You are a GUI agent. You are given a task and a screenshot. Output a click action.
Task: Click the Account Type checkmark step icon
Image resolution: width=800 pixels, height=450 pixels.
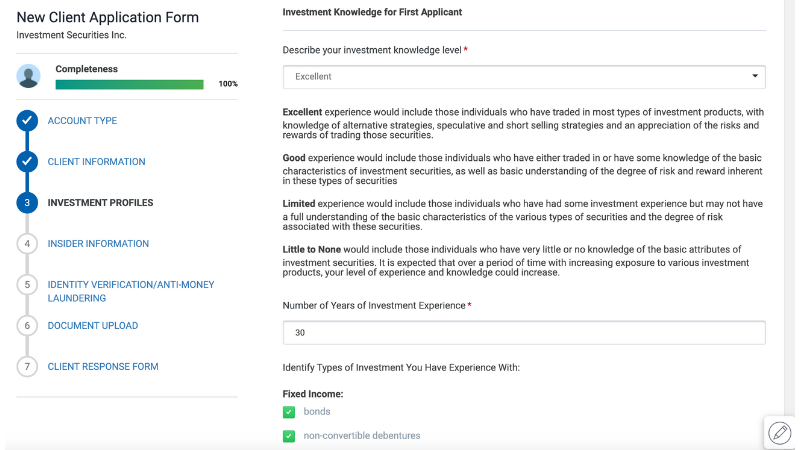27,121
